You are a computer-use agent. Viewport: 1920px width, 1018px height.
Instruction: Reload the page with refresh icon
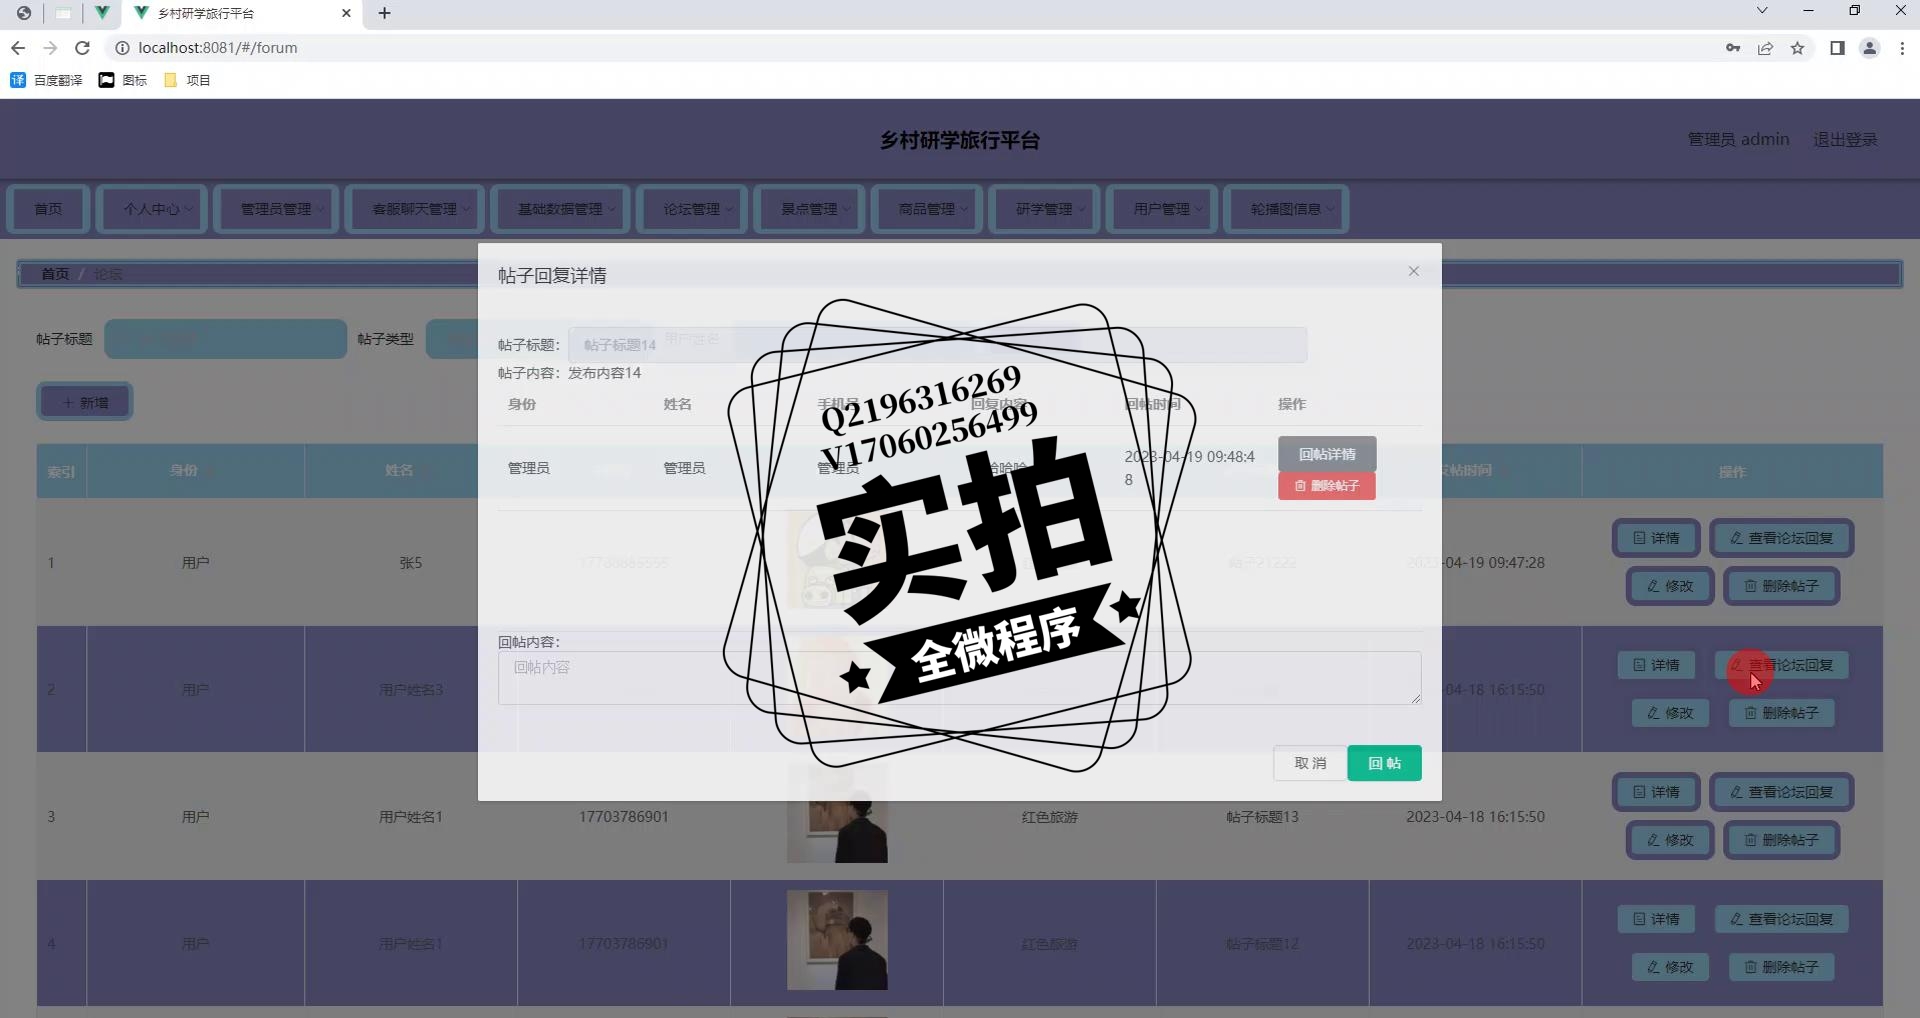(x=83, y=48)
